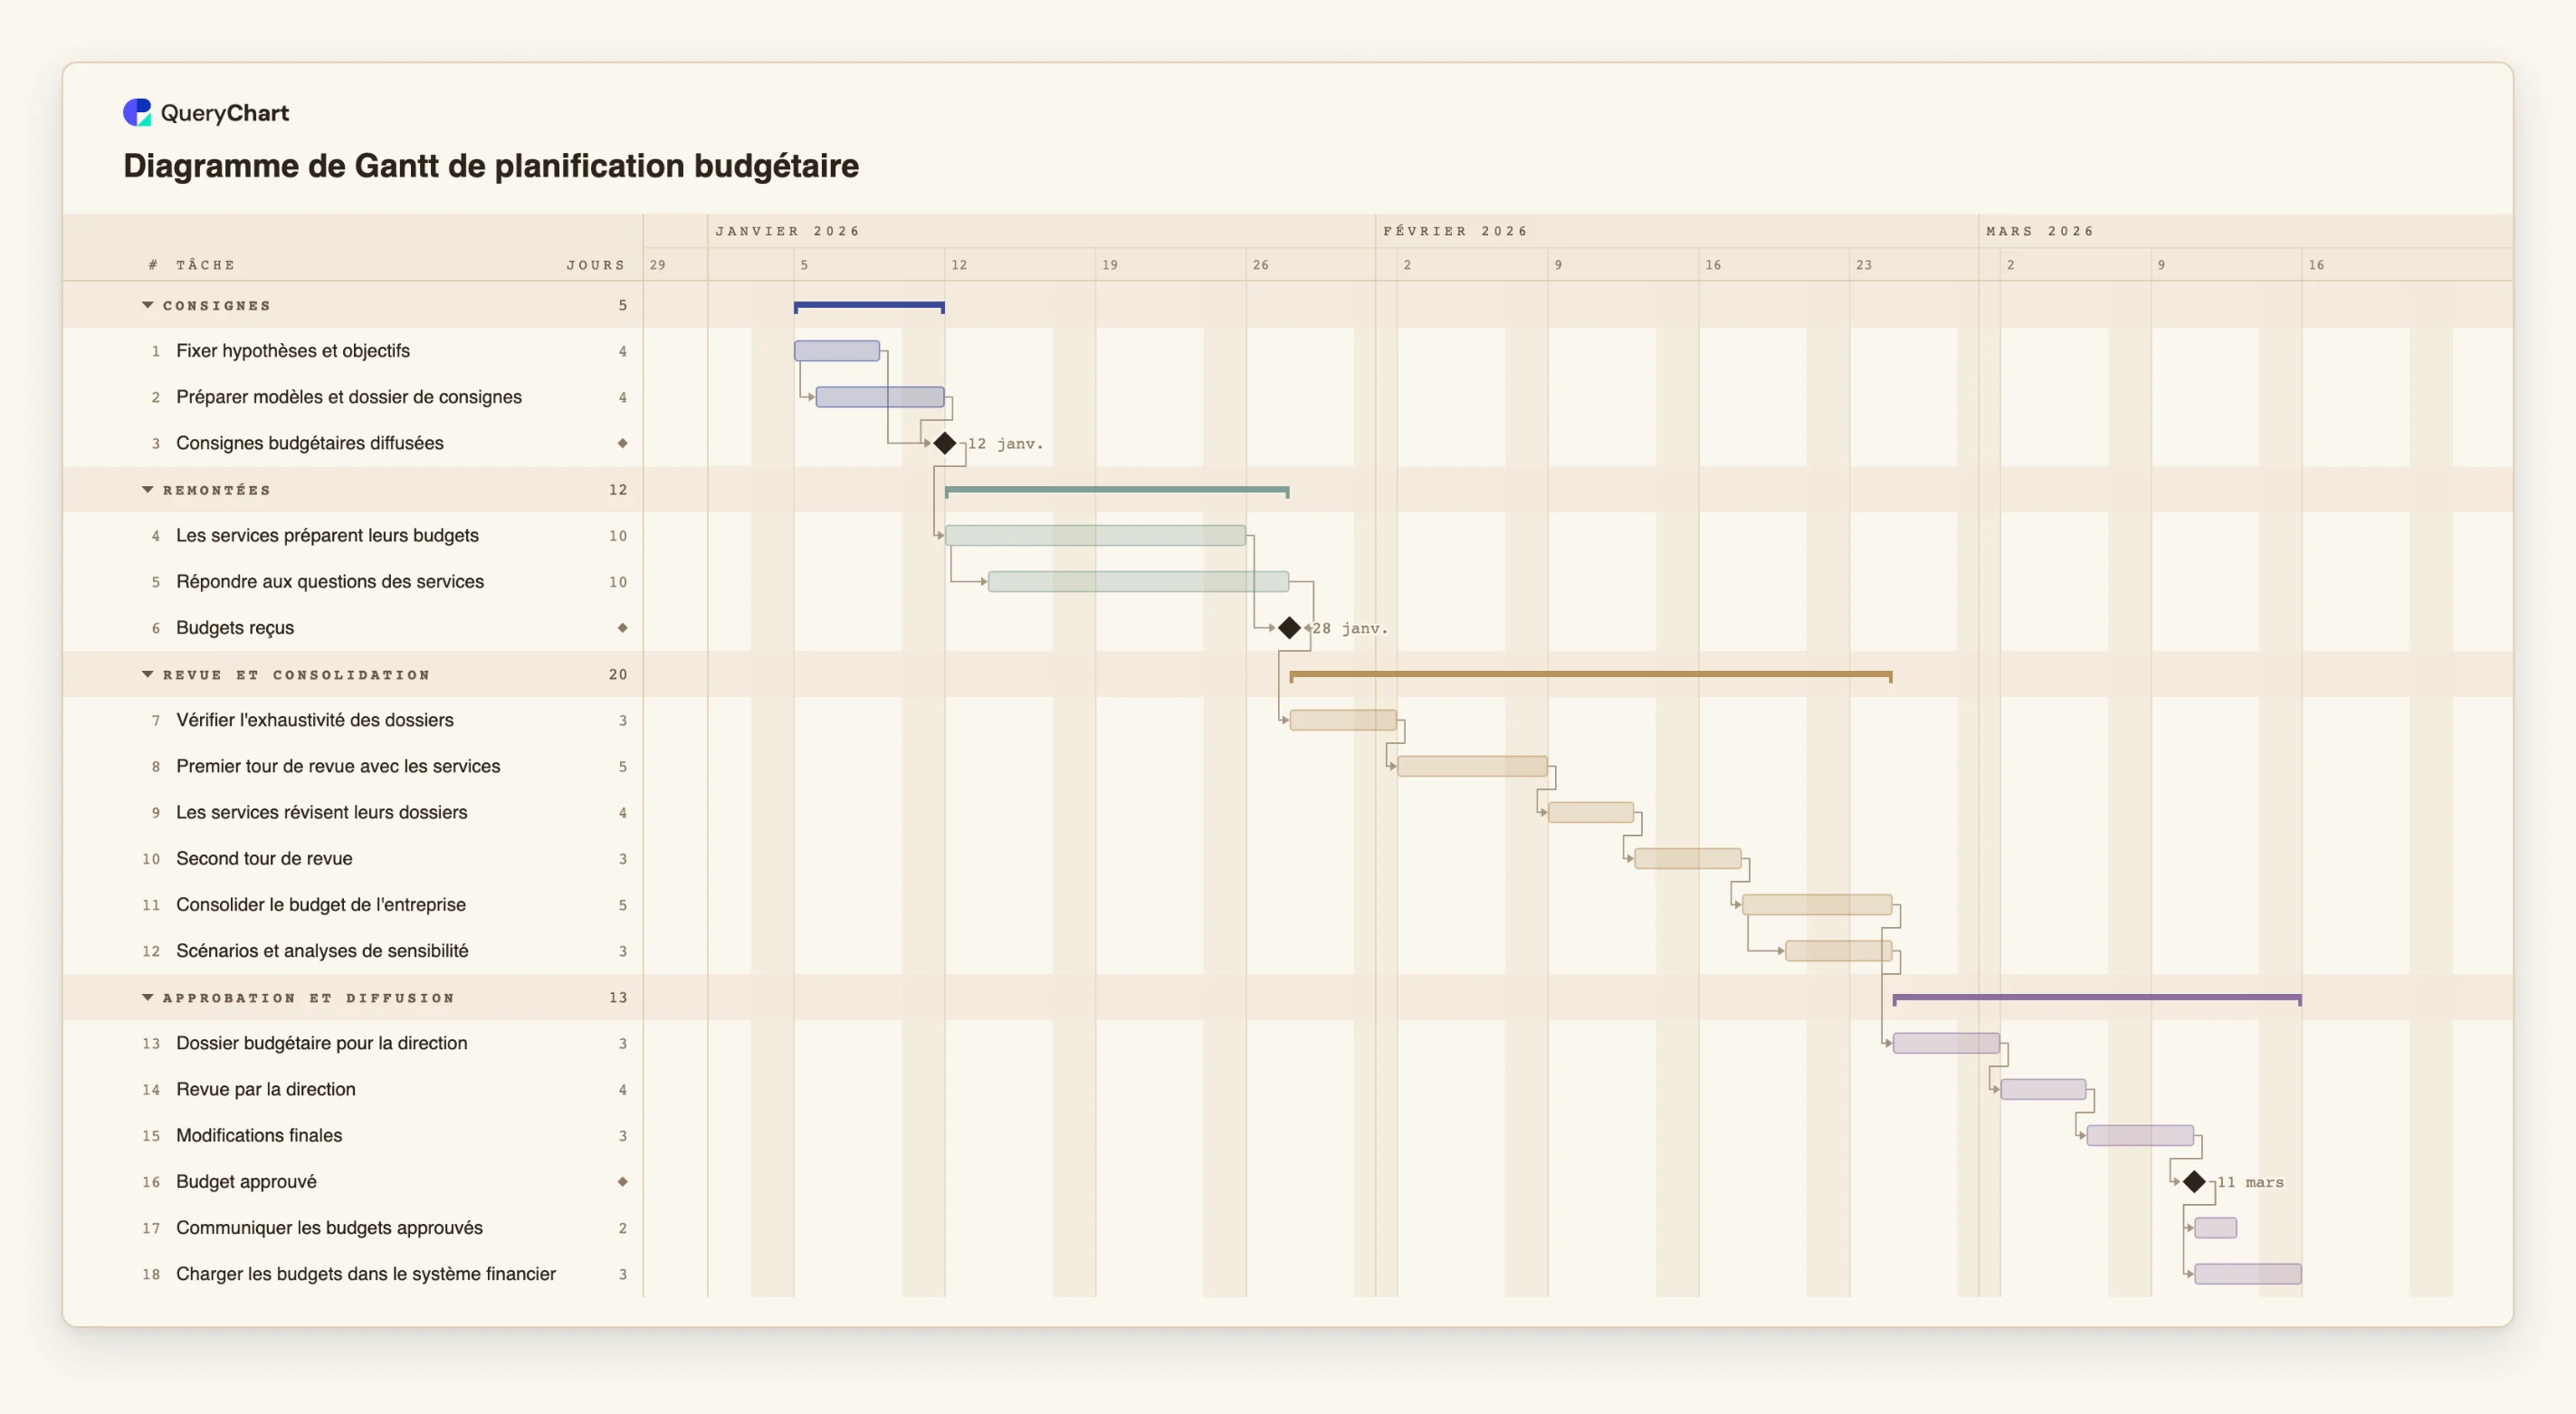Select the 'Modifications finales' task name

point(259,1136)
